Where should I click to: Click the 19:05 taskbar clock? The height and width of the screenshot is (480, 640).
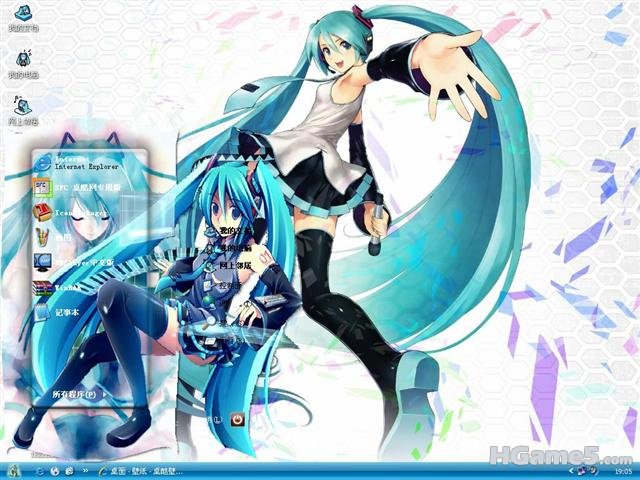(622, 471)
